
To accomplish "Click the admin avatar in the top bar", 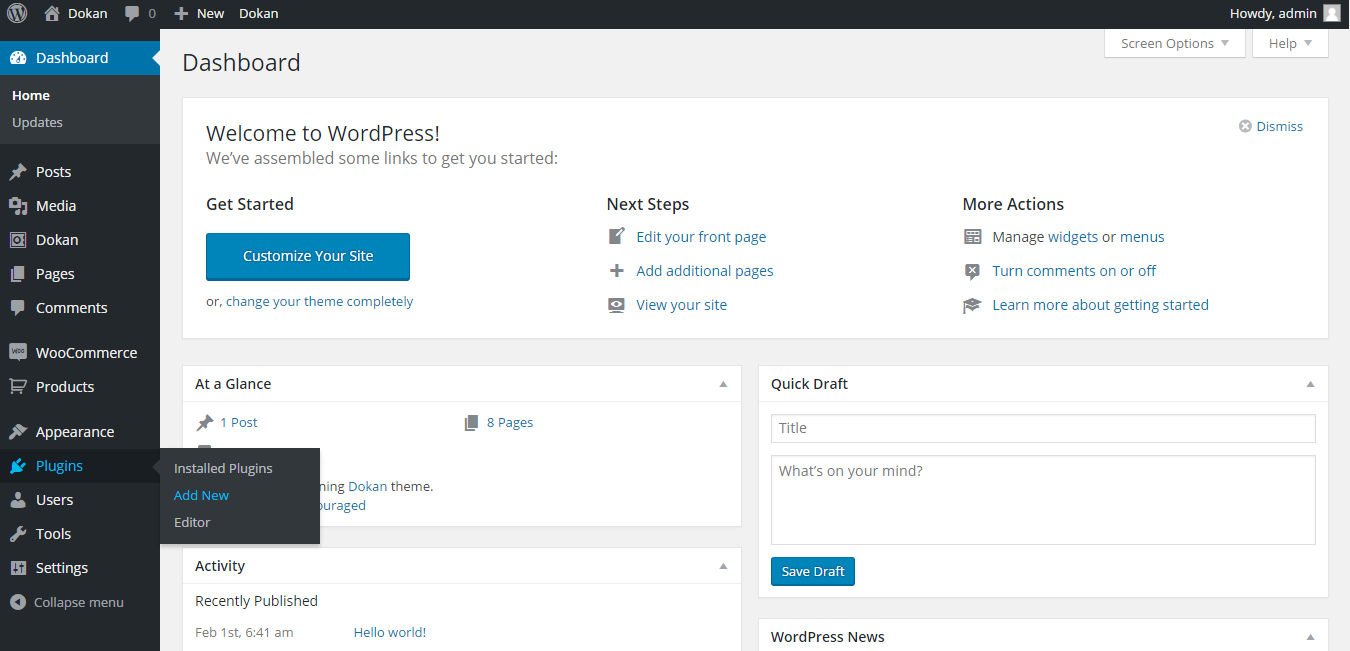I will [1331, 13].
